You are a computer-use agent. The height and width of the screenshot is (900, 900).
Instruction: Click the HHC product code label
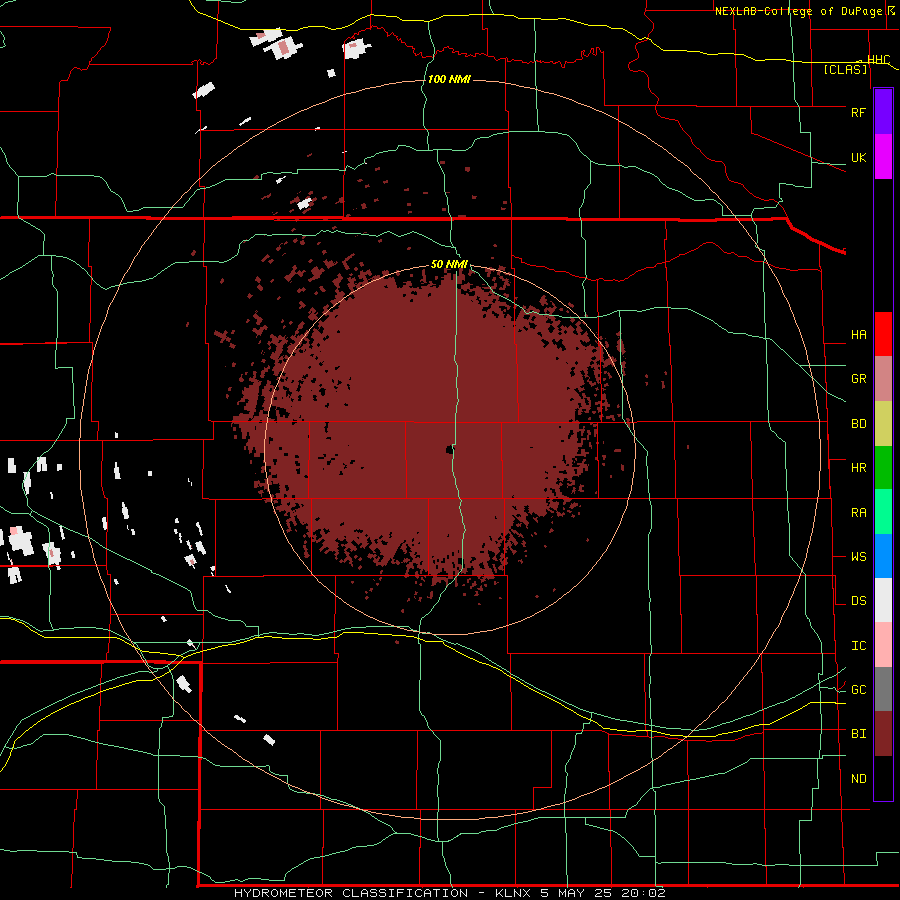[x=879, y=60]
